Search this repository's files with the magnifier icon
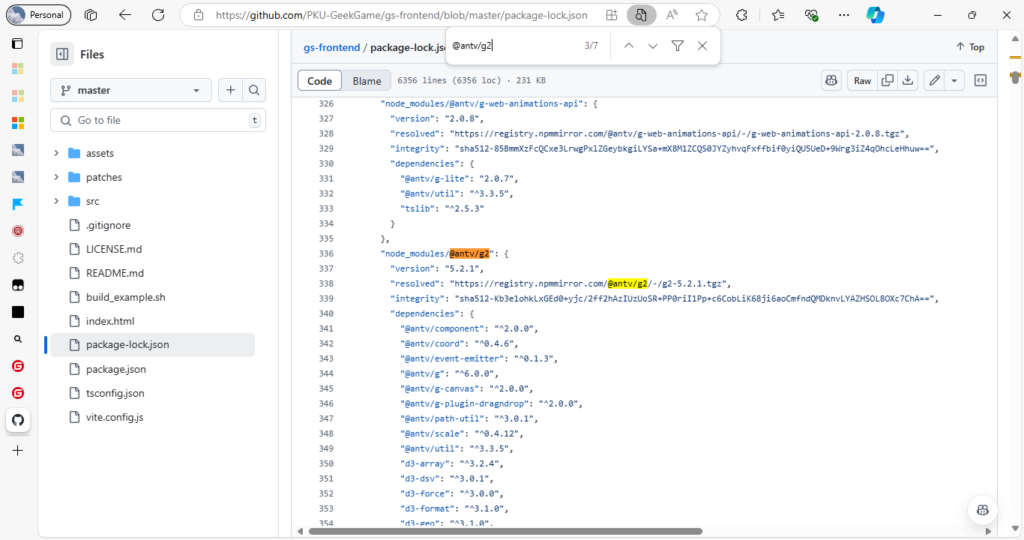 point(254,90)
